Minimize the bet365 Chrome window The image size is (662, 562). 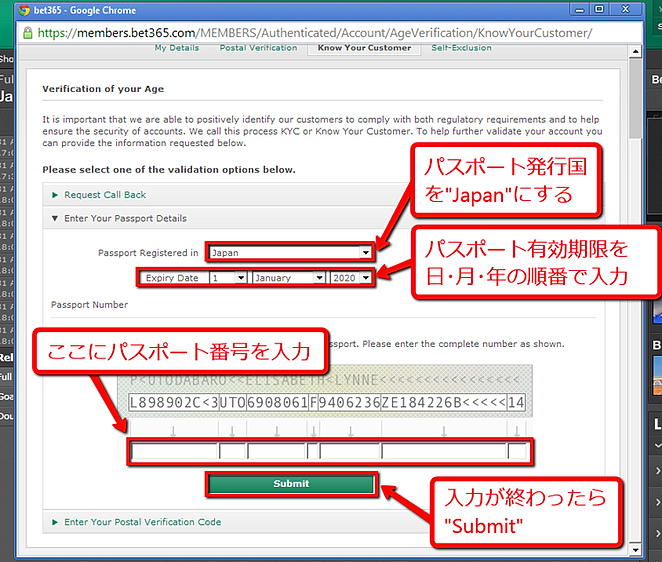tap(580, 9)
